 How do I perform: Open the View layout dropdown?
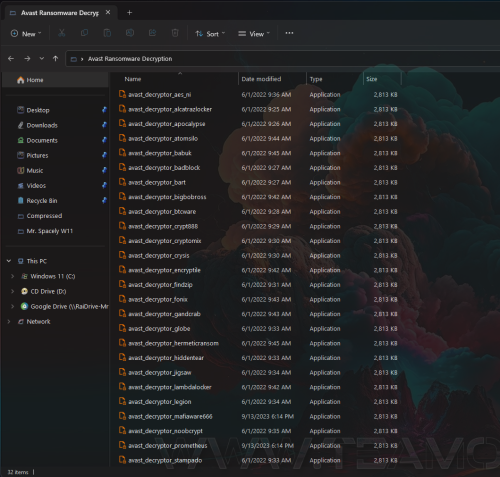(254, 34)
